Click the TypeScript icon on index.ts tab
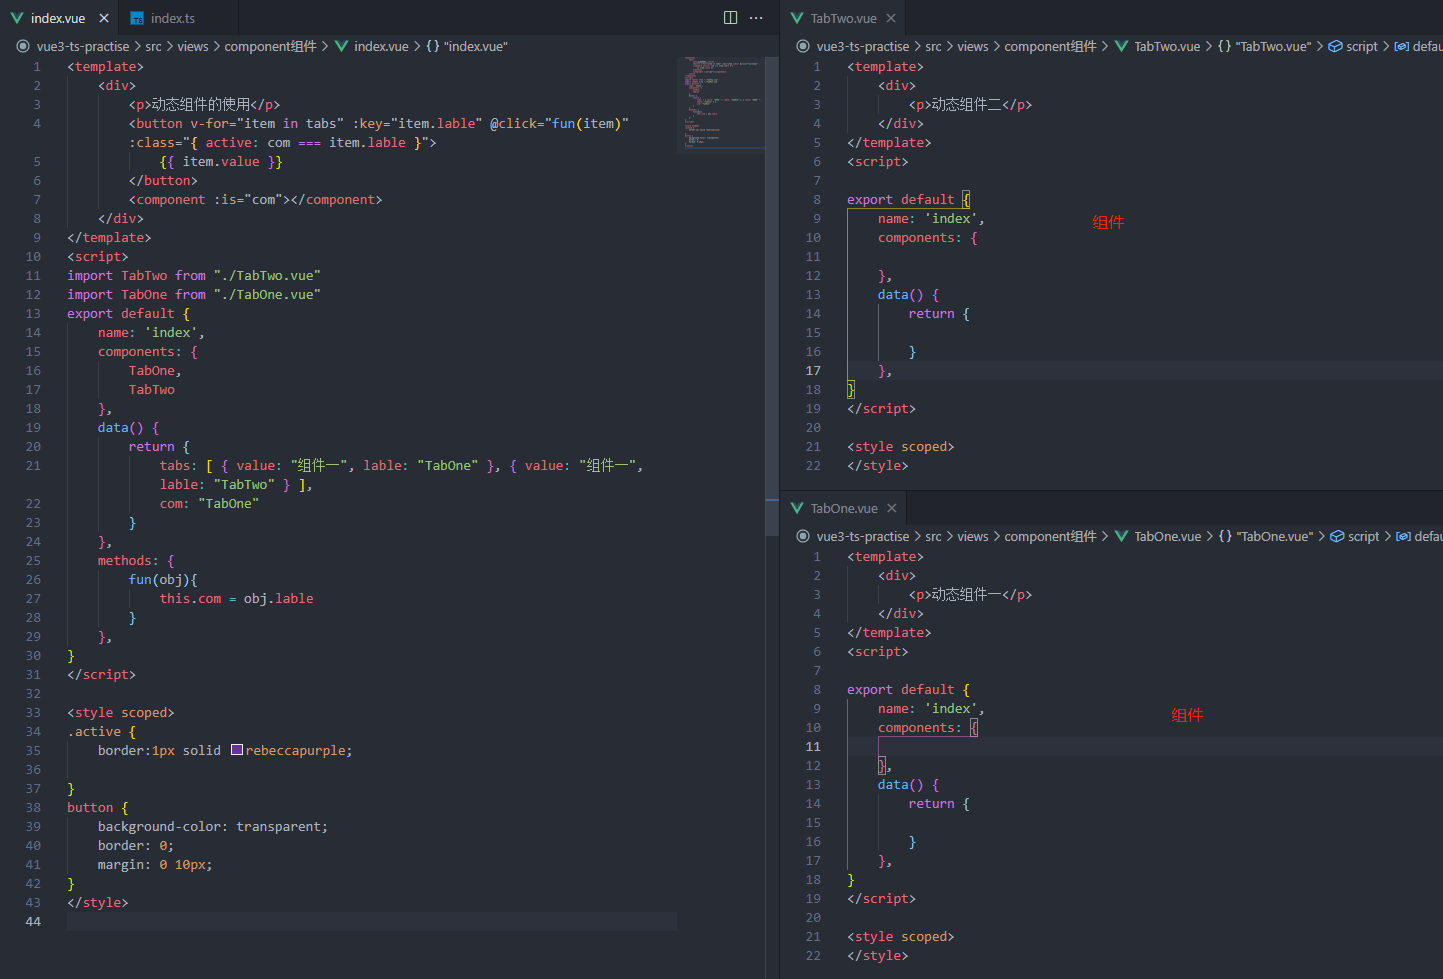This screenshot has width=1443, height=979. tap(137, 18)
